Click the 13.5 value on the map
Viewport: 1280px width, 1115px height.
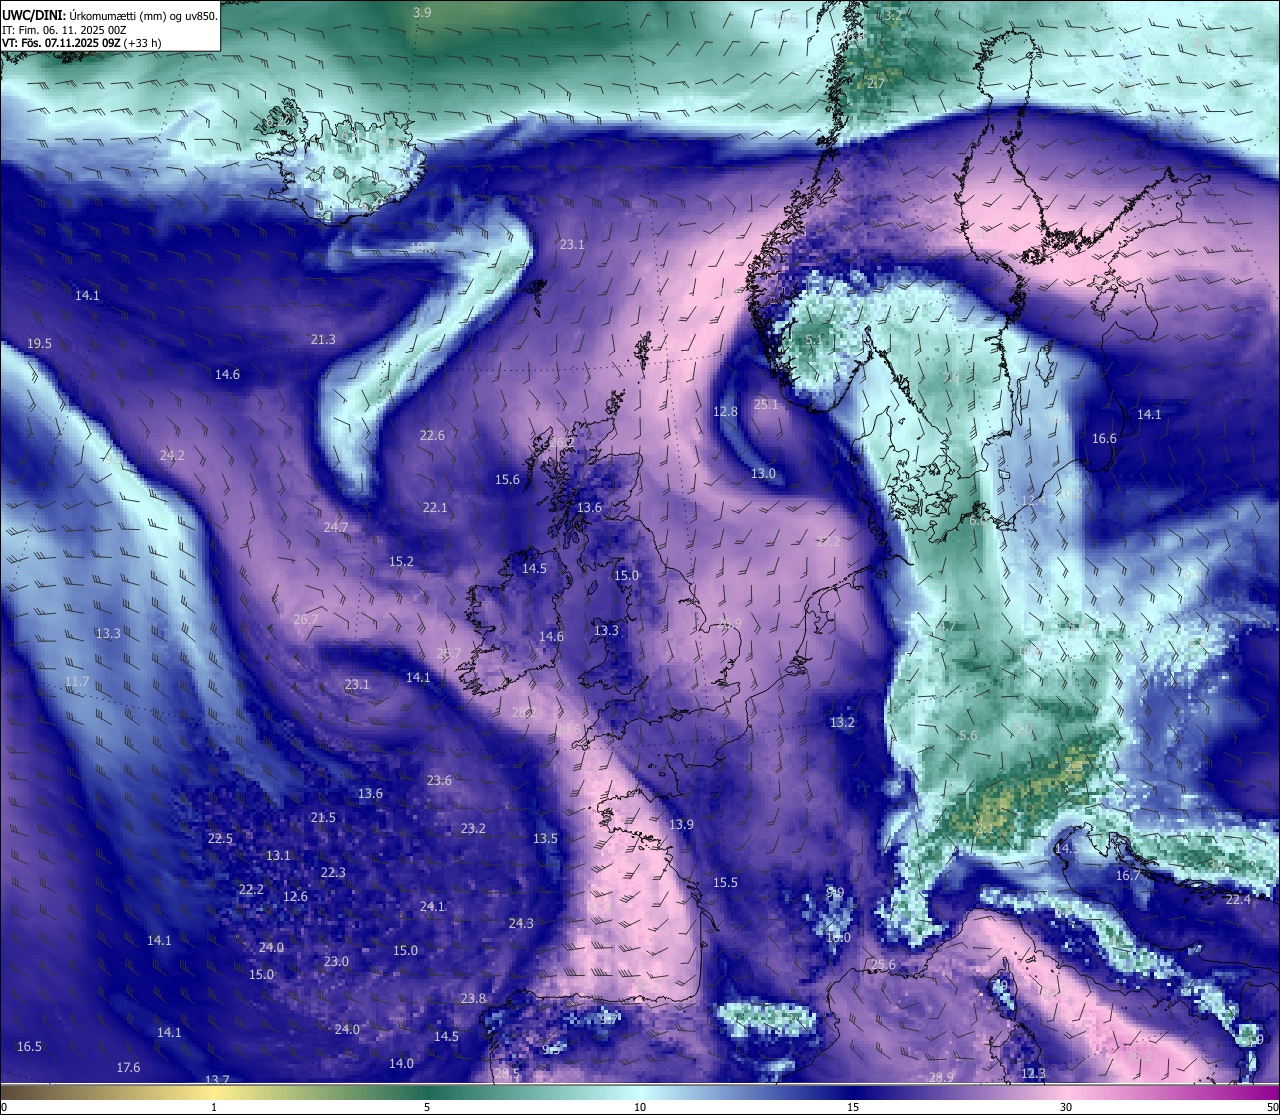(x=545, y=838)
